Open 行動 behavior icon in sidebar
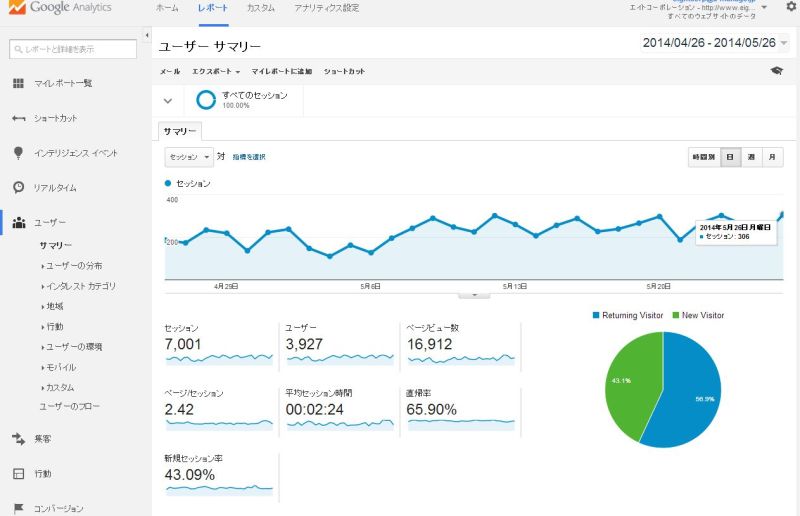 click(x=18, y=473)
